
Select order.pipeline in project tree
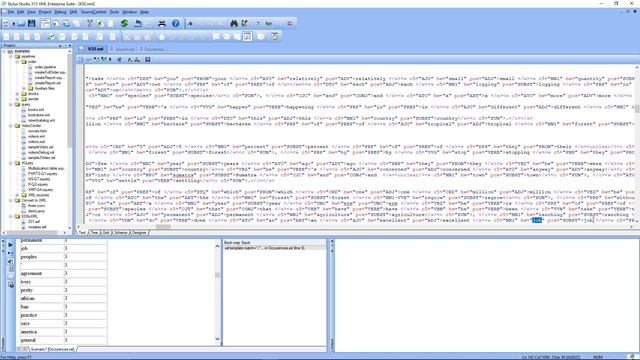coord(45,67)
